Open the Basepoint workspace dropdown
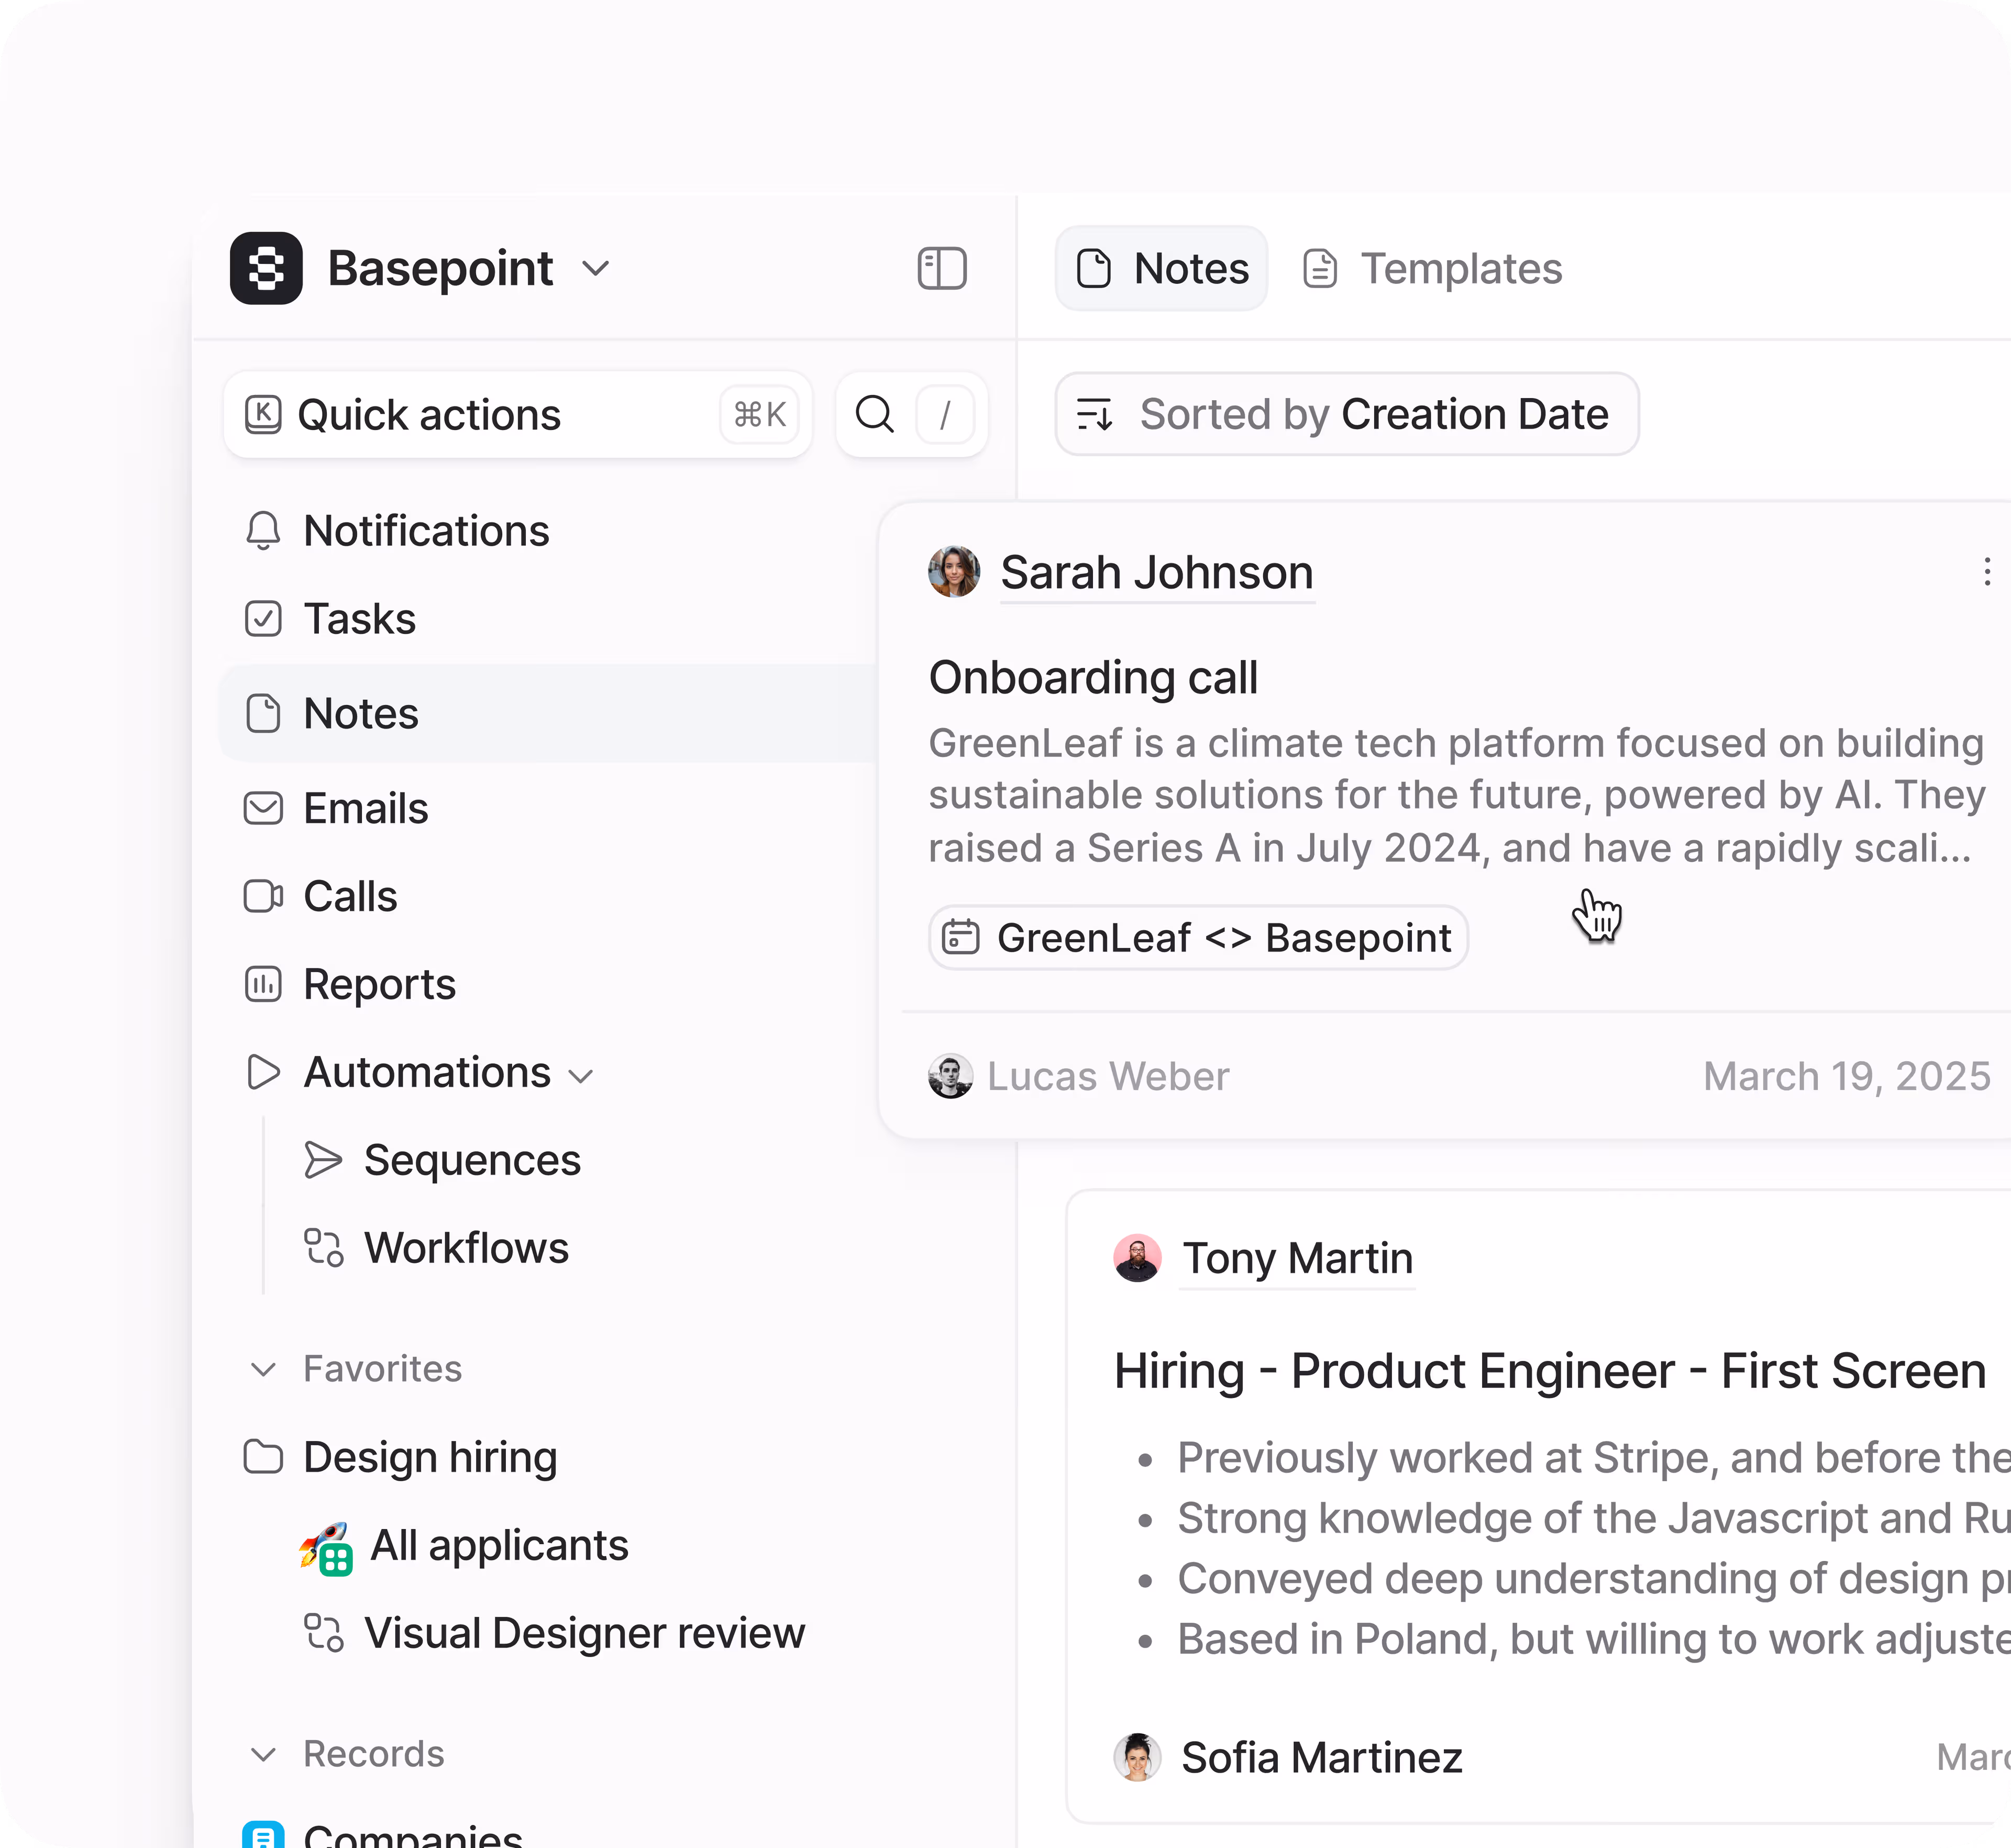 pyautogui.click(x=596, y=268)
